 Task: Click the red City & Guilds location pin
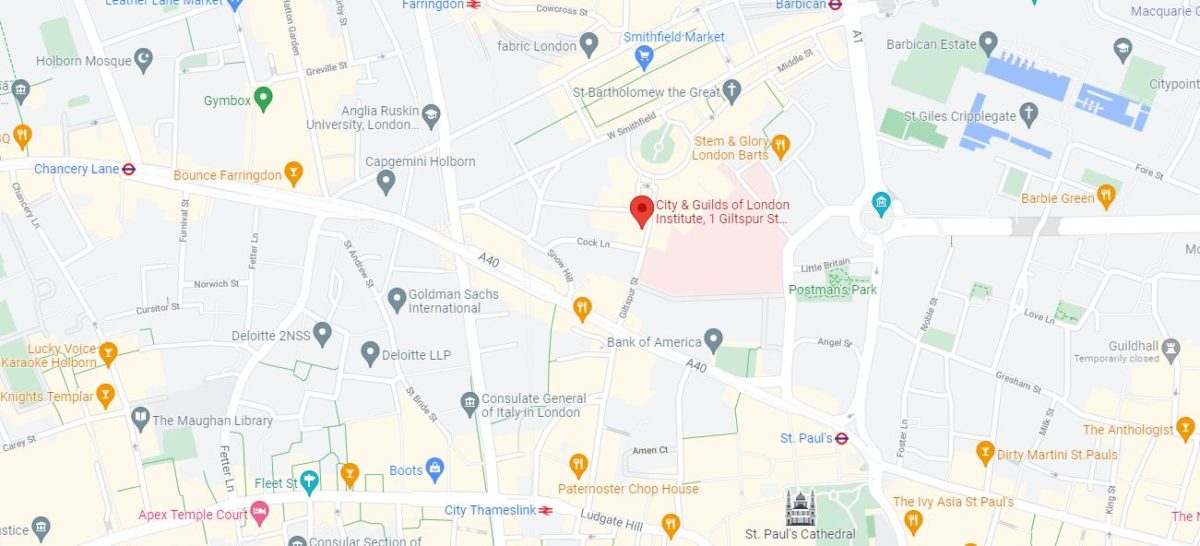point(642,212)
